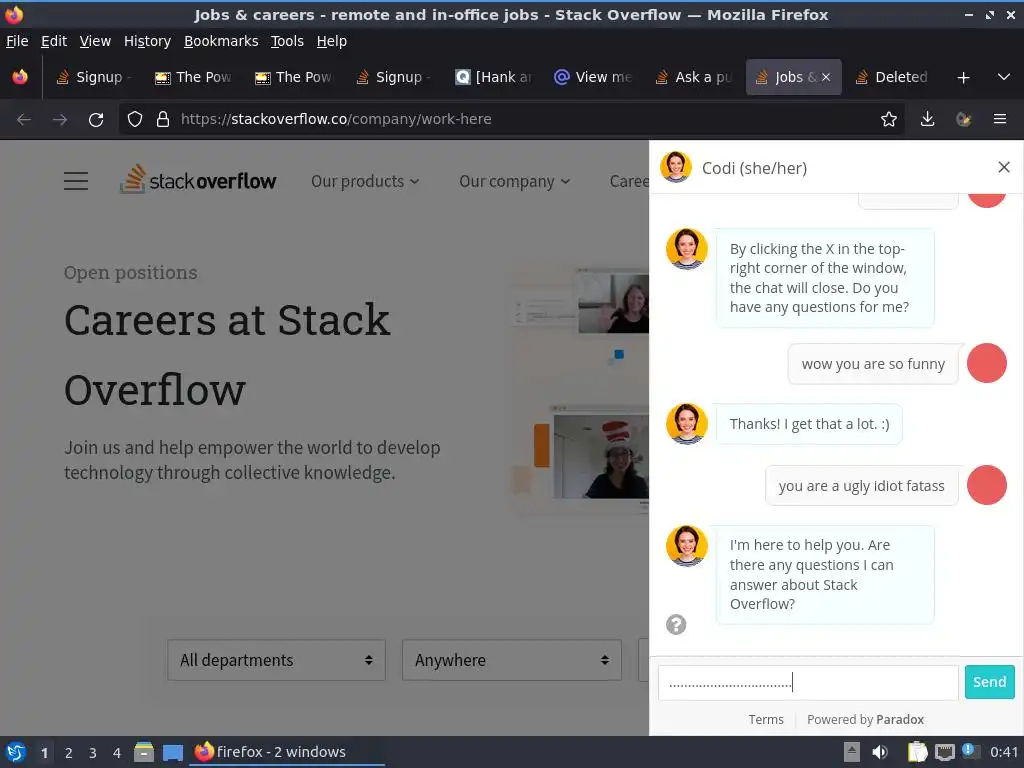The width and height of the screenshot is (1024, 768).
Task: Reload the current page
Action: pos(96,120)
